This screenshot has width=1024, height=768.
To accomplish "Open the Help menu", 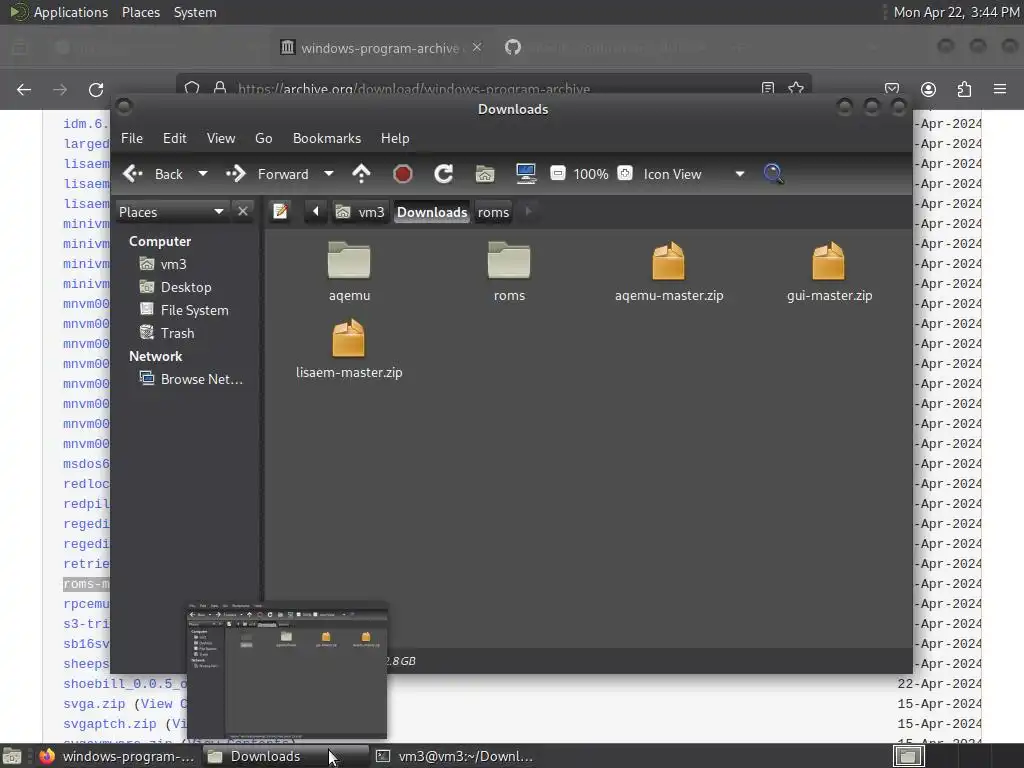I will click(x=395, y=138).
